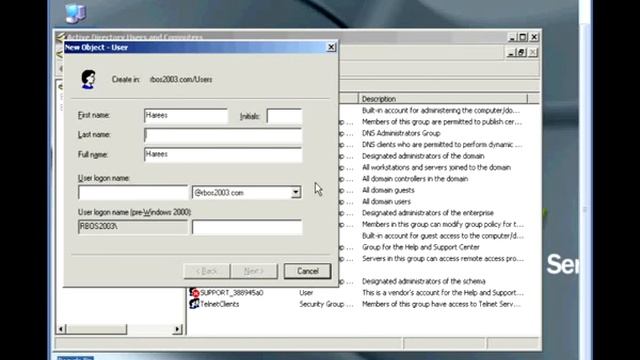
Task: Minimize the Active Directory Users and Computers window
Action: [x=512, y=37]
